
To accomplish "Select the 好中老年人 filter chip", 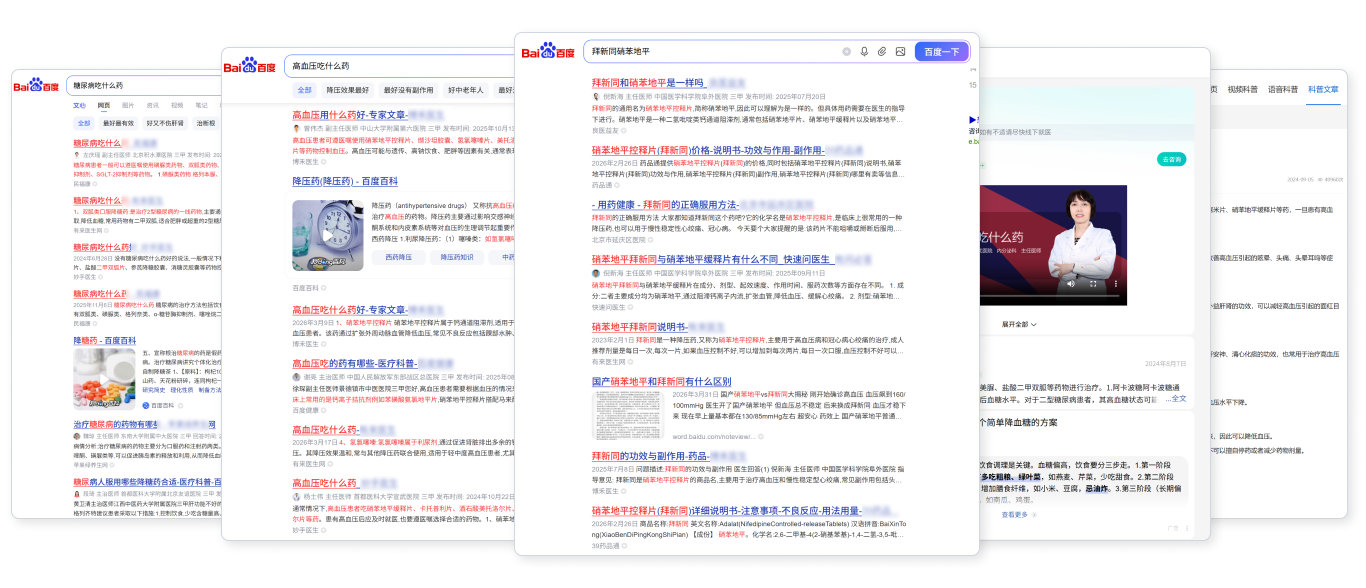I will [x=465, y=90].
